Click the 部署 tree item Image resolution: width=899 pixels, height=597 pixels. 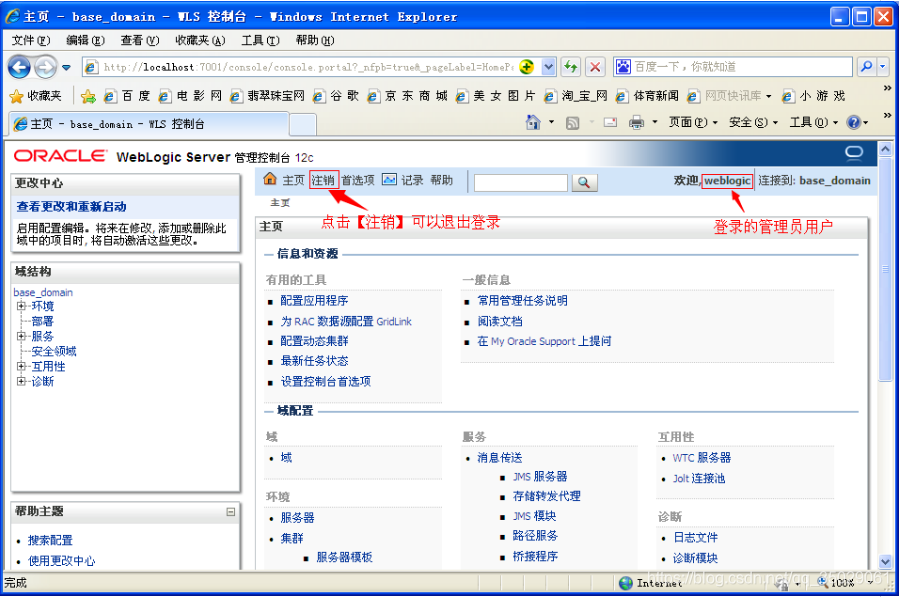42,321
